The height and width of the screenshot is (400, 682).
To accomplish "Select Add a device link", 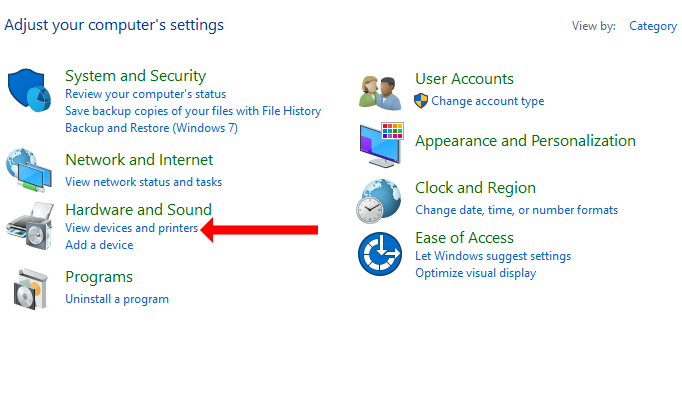I will tap(99, 245).
